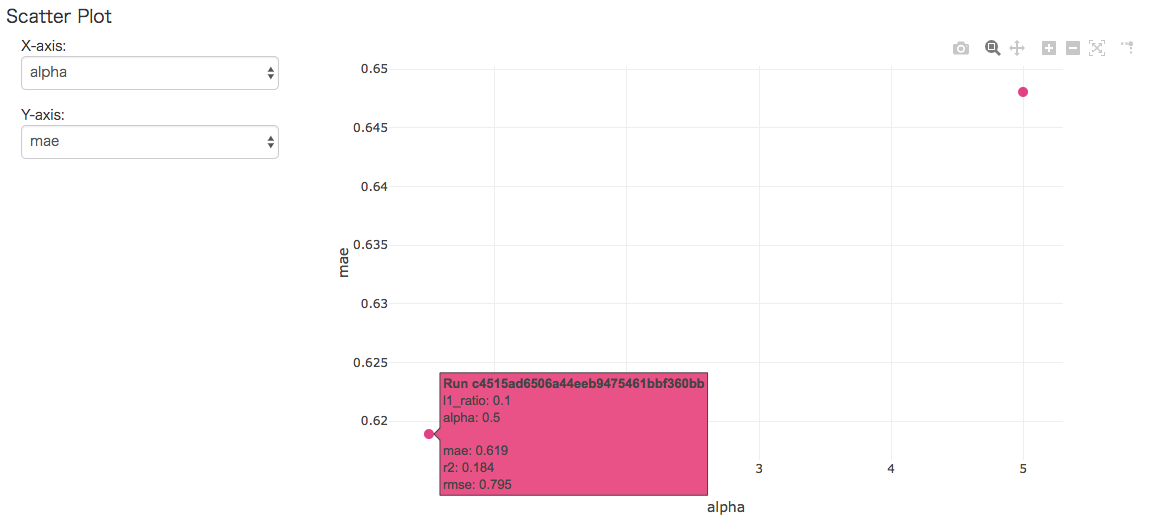
Task: Download the plot as PNG with camera icon
Action: click(x=961, y=48)
